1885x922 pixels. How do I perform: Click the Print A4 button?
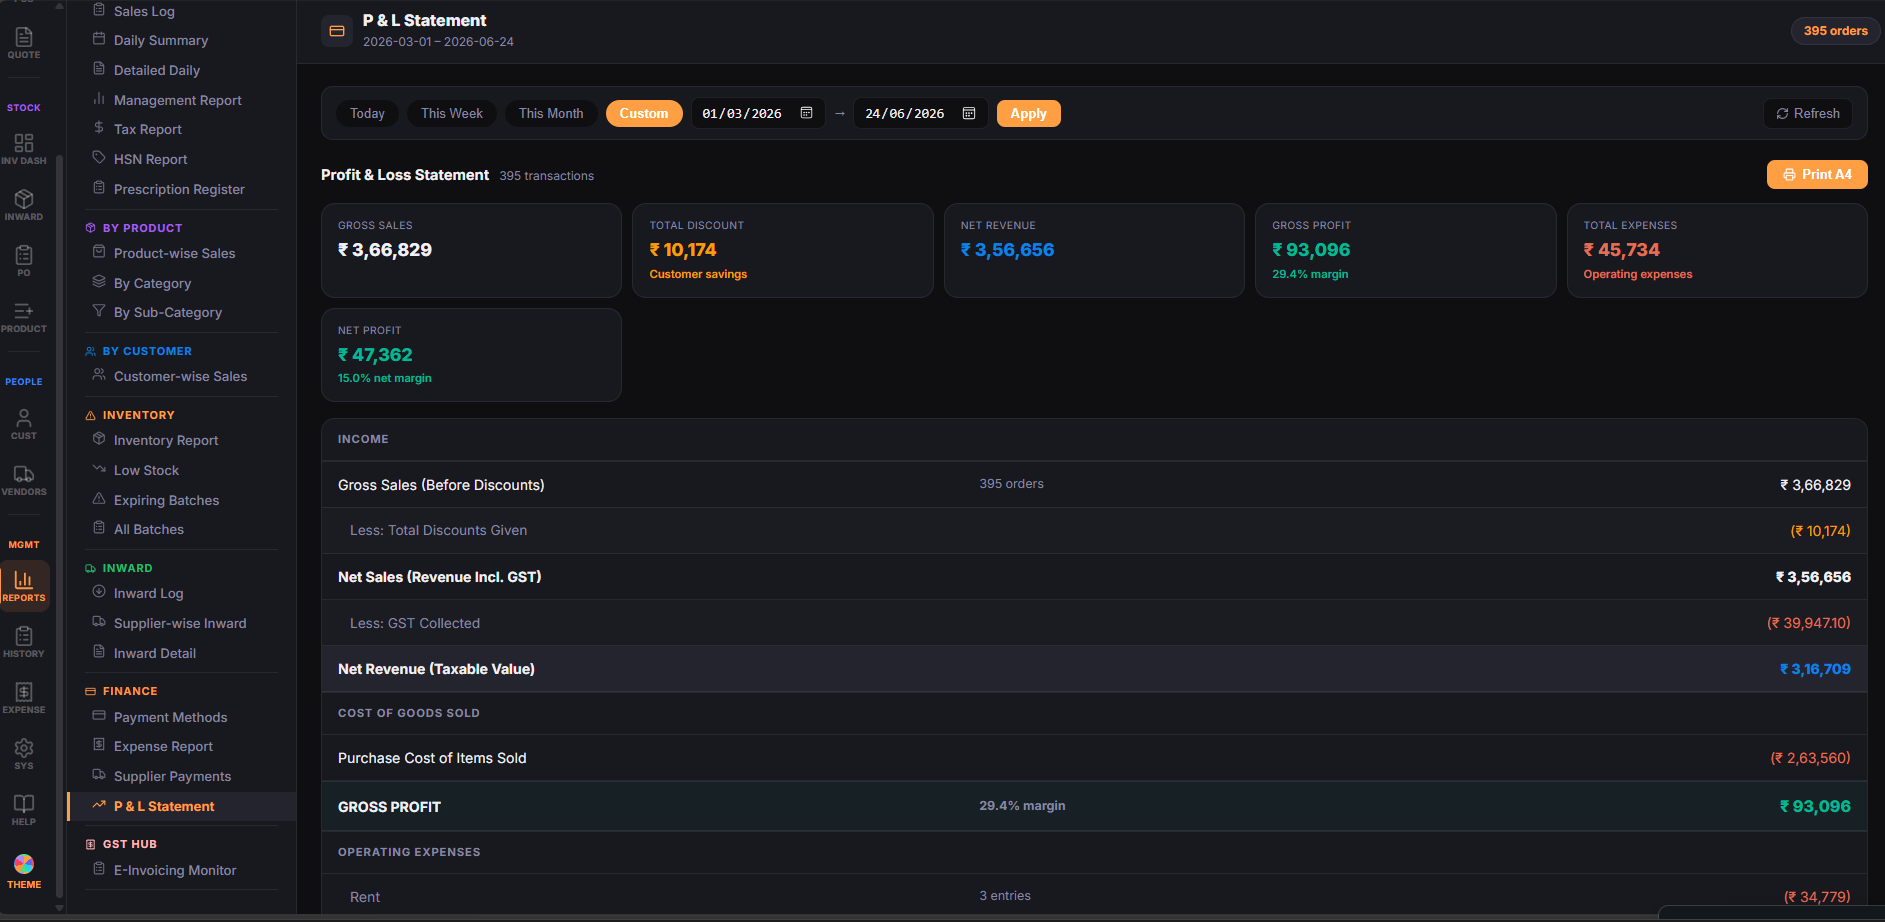(x=1817, y=174)
